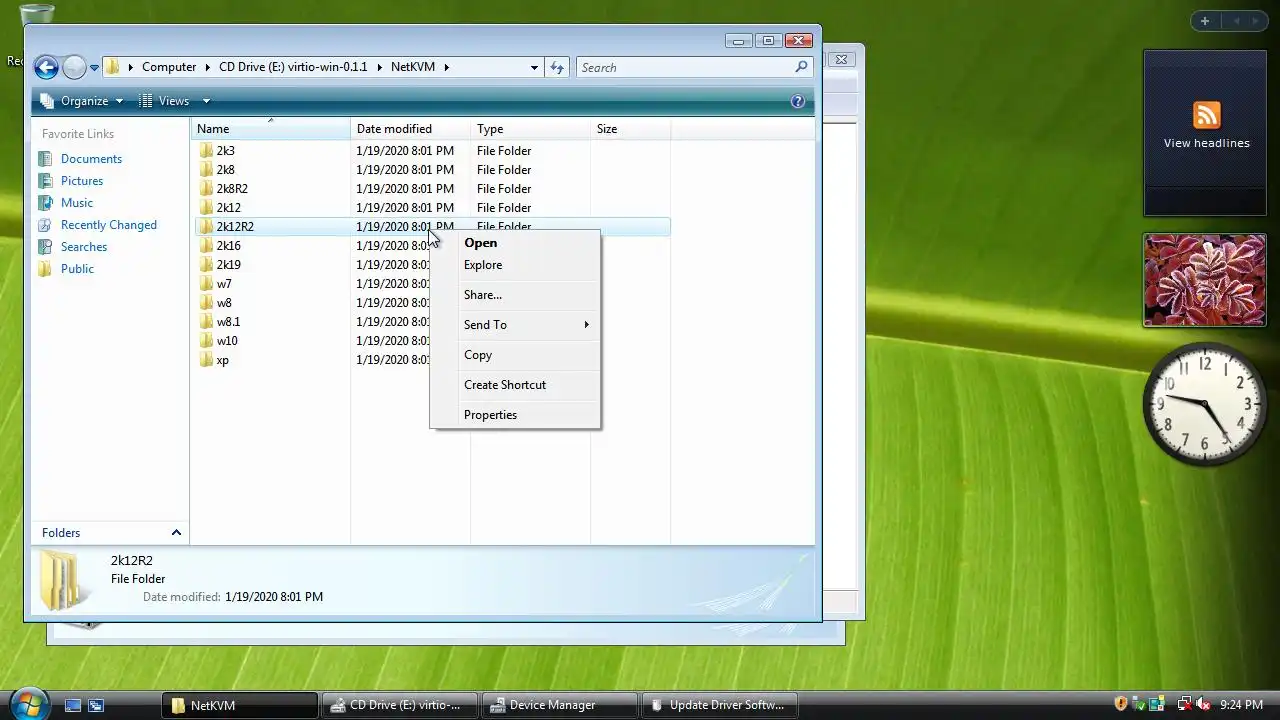Image resolution: width=1280 pixels, height=720 pixels.
Task: Expand the chevron after Computer in breadcrumb
Action: tap(208, 67)
